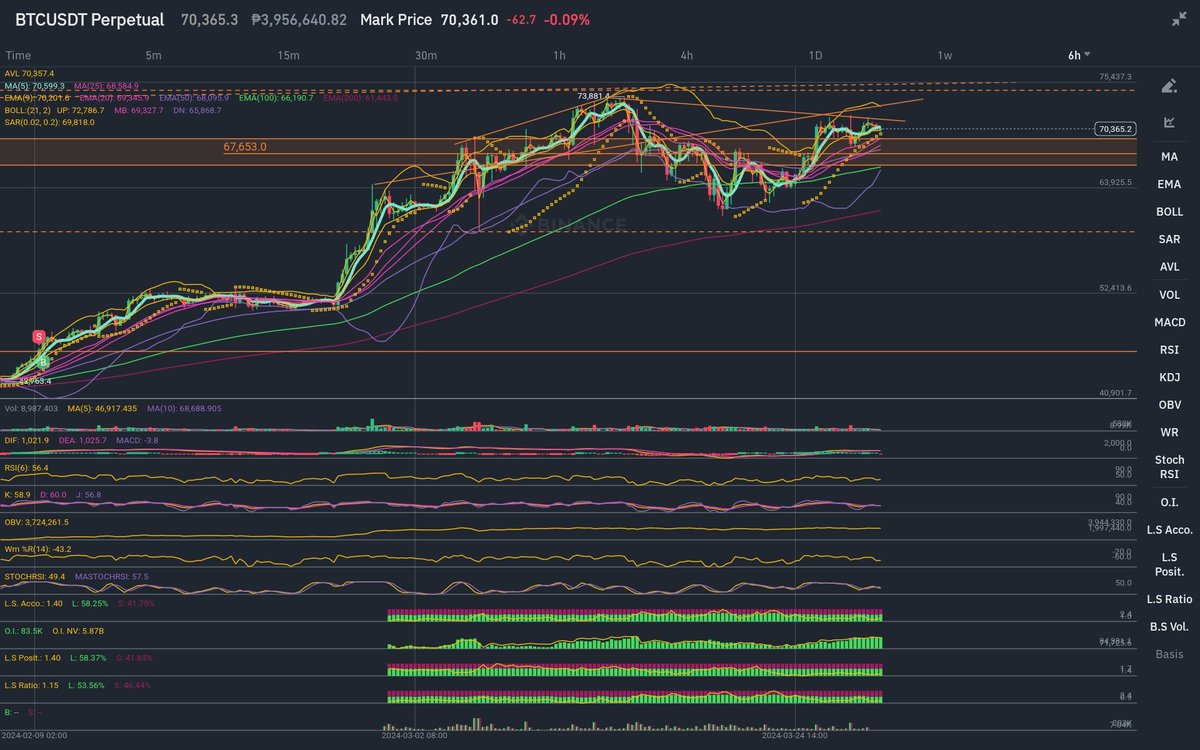
Task: Switch to the 1D timeframe
Action: point(816,56)
